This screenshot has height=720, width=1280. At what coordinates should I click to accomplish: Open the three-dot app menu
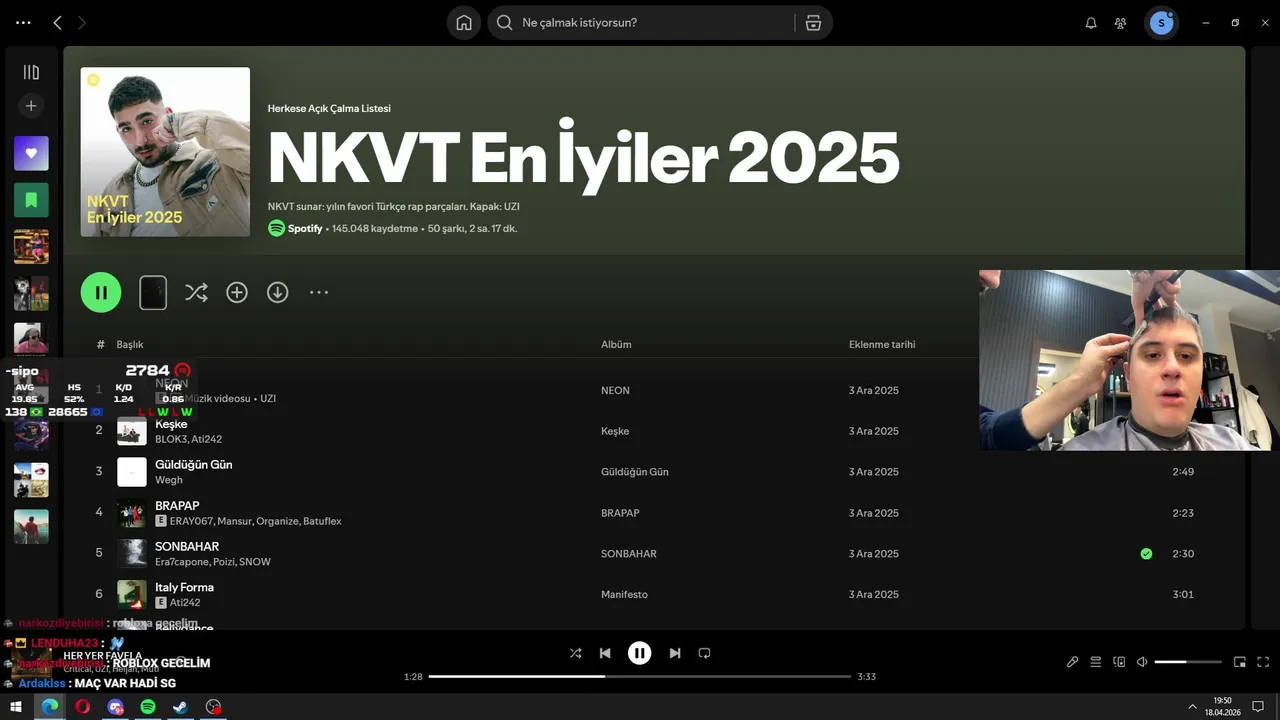(23, 22)
